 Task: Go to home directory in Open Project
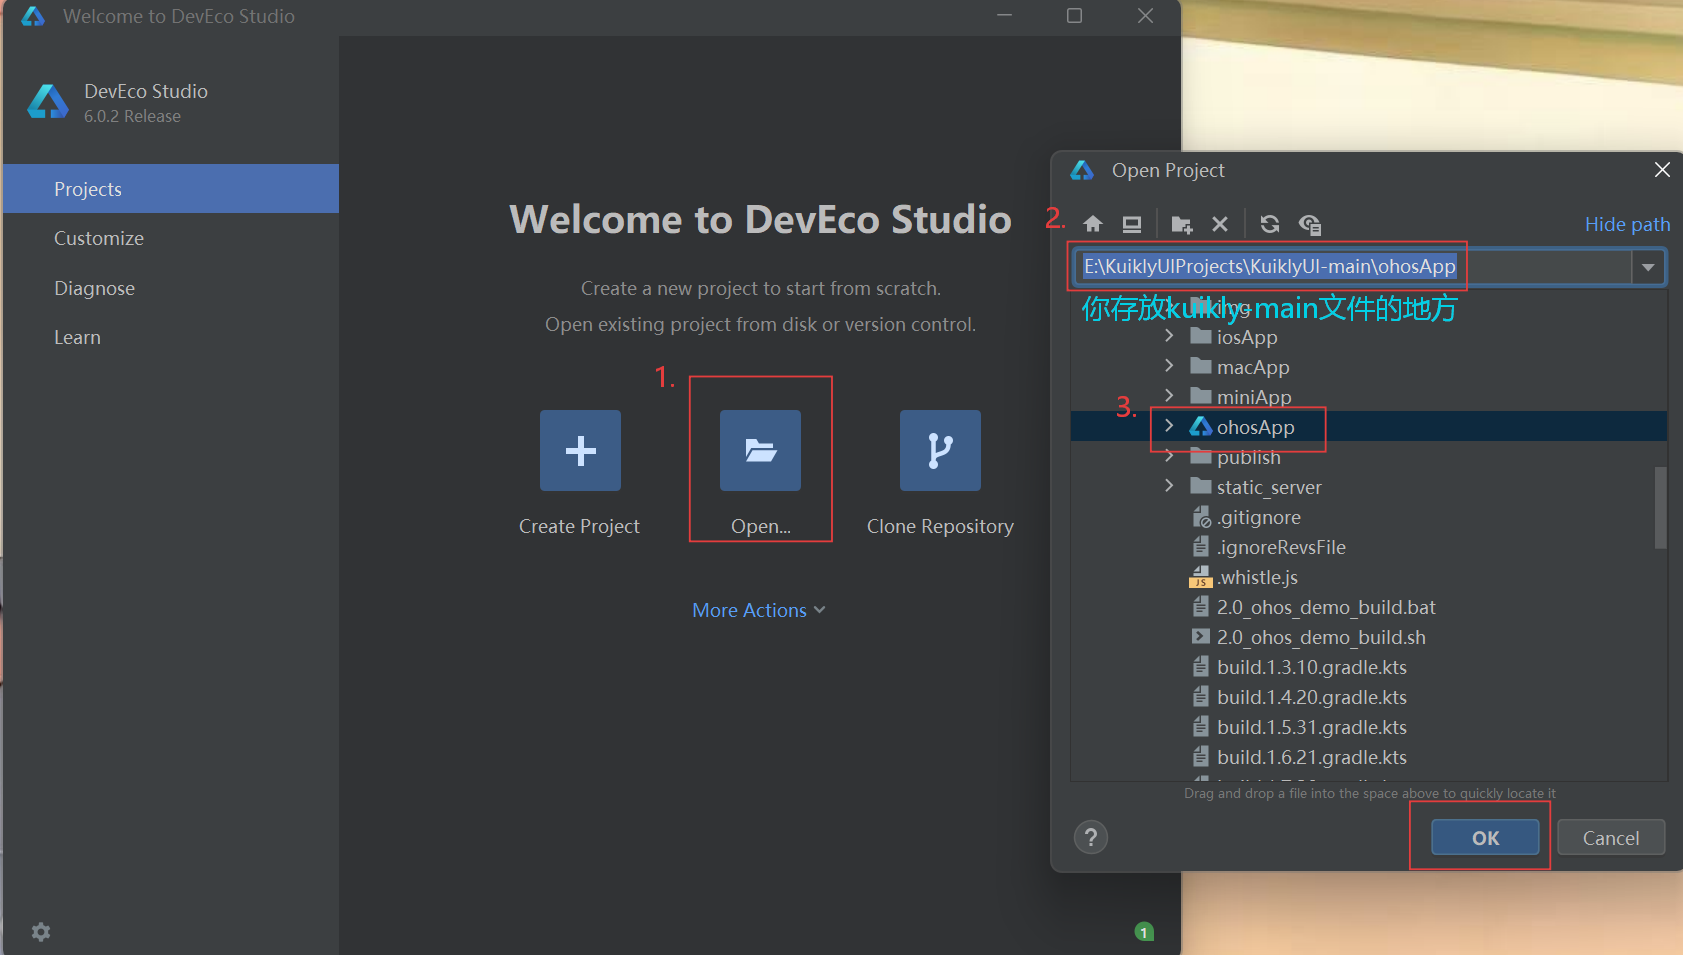(1093, 224)
